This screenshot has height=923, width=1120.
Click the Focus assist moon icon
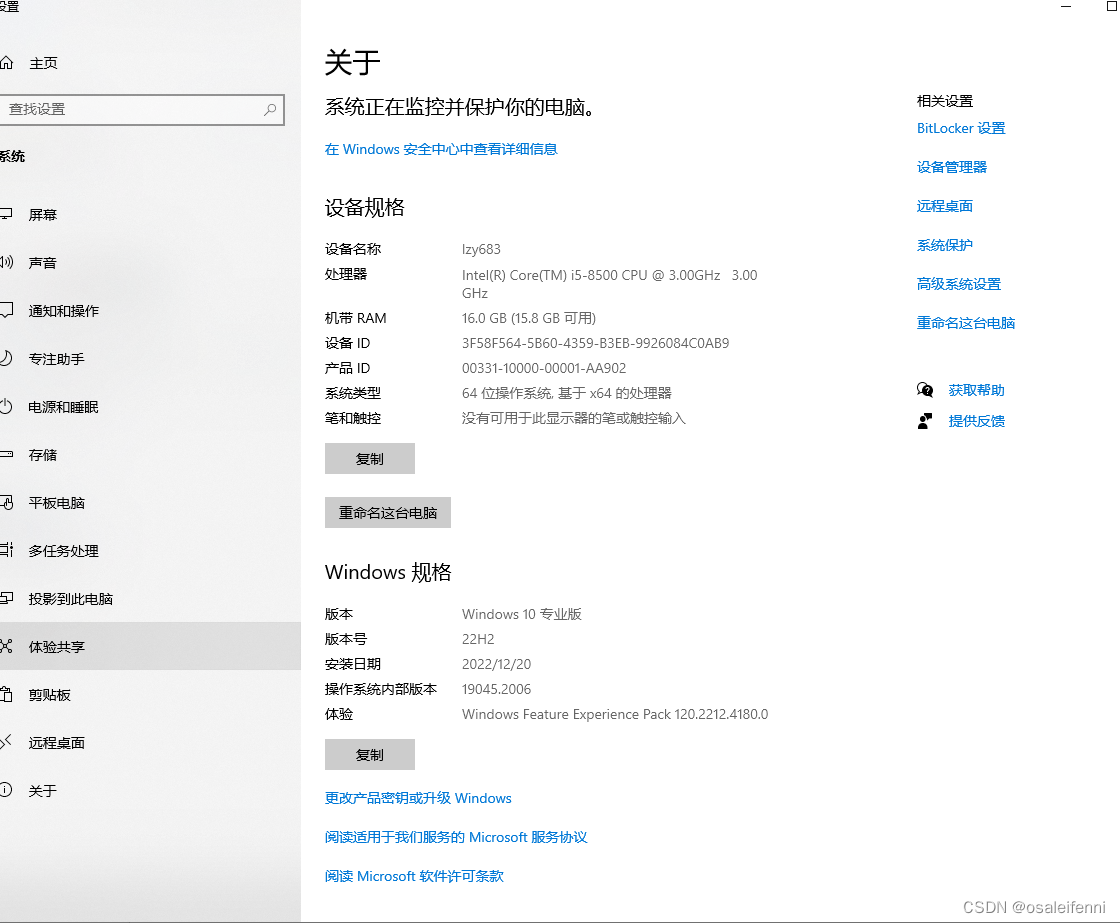(6, 359)
